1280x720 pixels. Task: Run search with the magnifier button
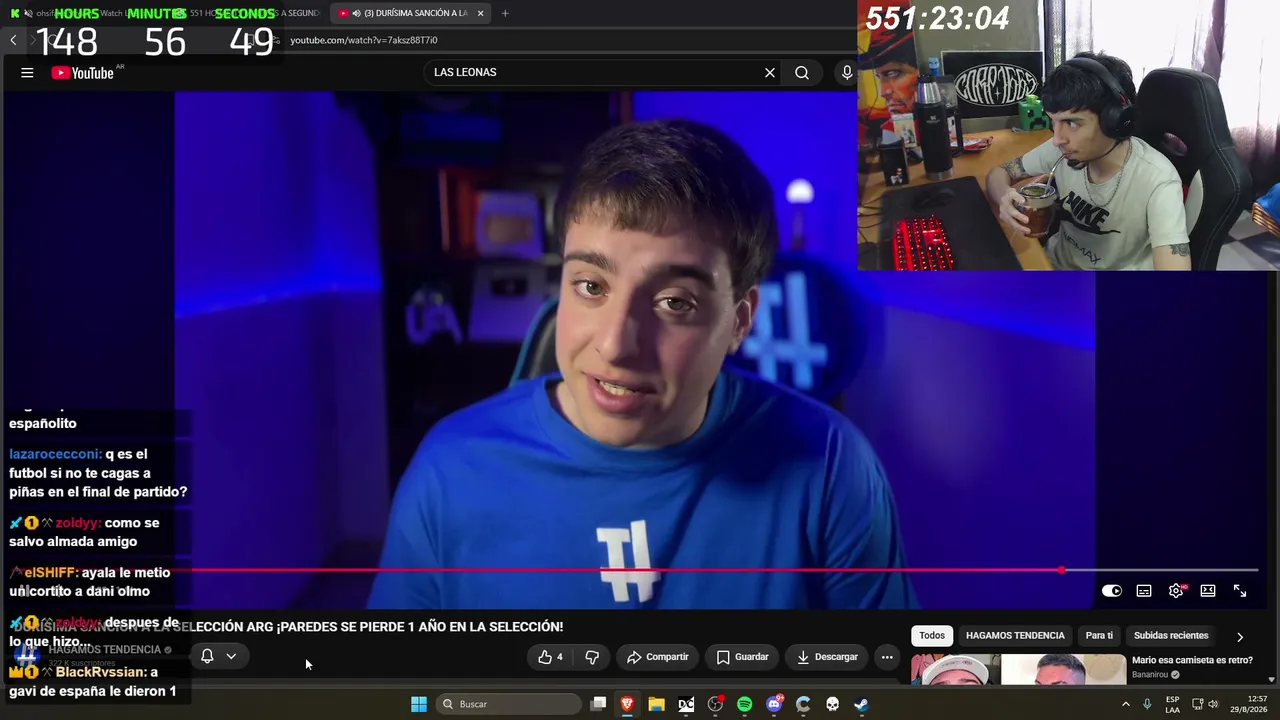tap(802, 72)
